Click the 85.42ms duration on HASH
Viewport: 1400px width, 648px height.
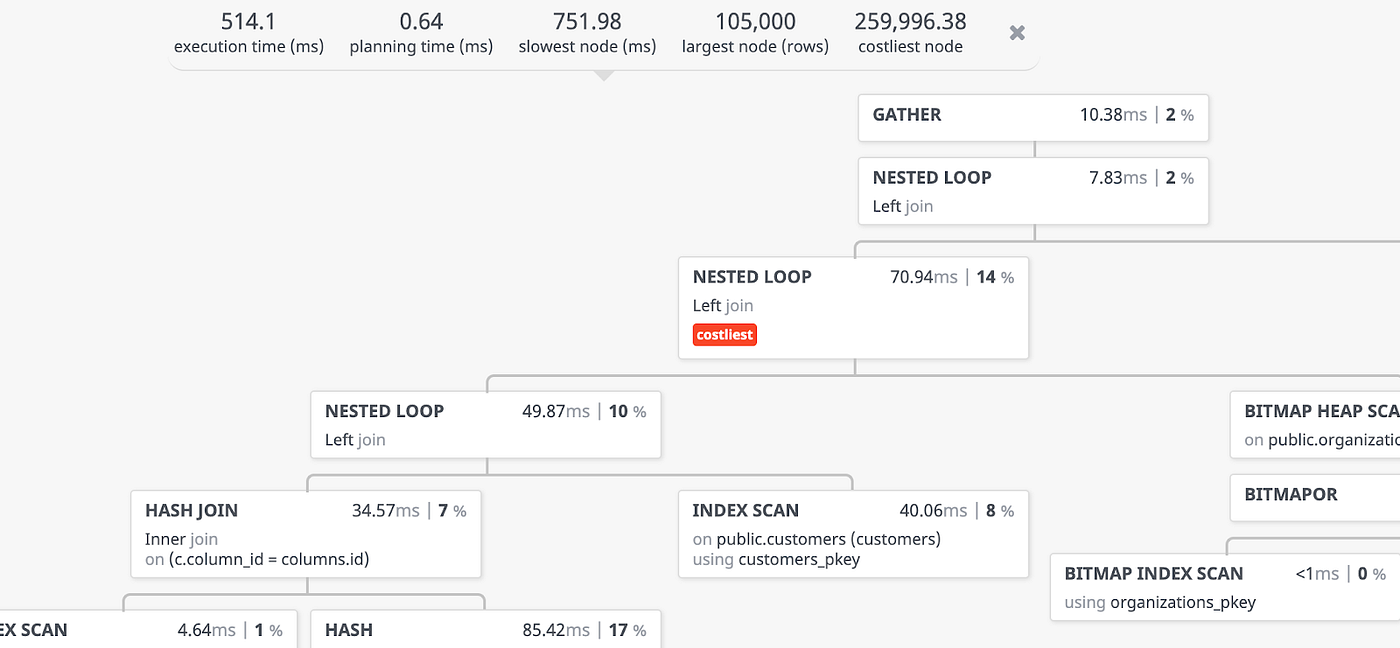556,630
